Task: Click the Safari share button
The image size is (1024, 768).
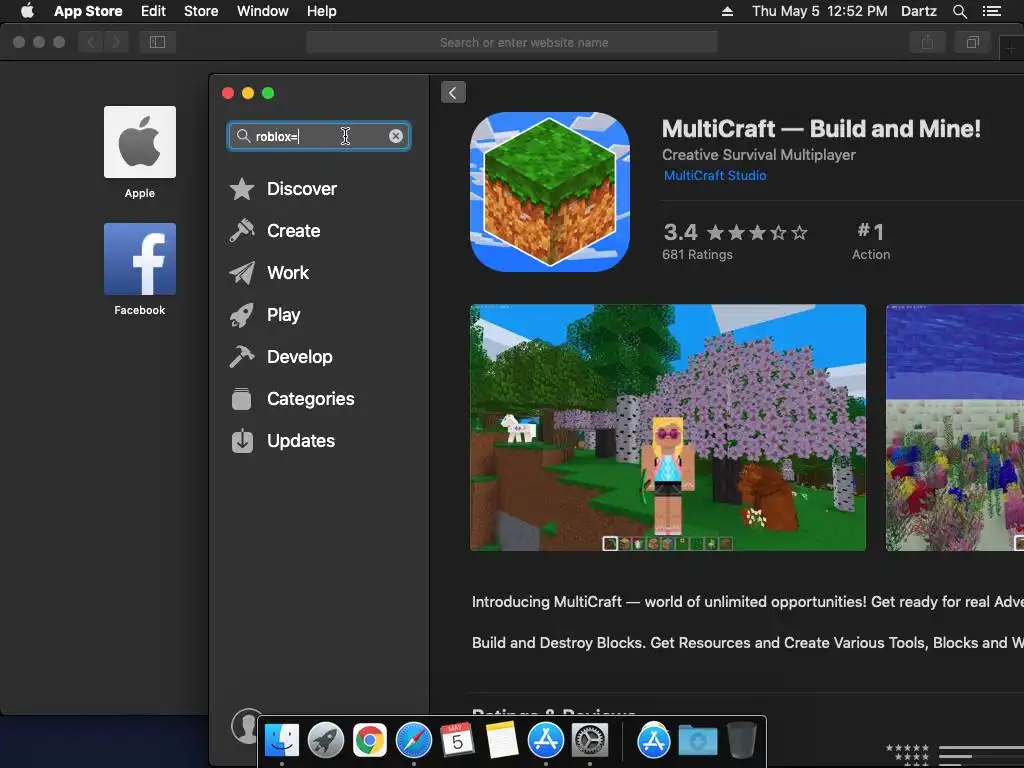Action: click(927, 42)
